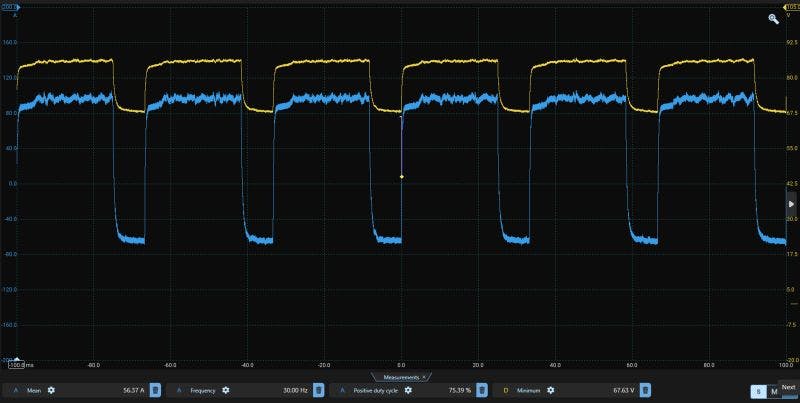Open settings gear for Mean measurement
The image size is (800, 403).
[51, 390]
